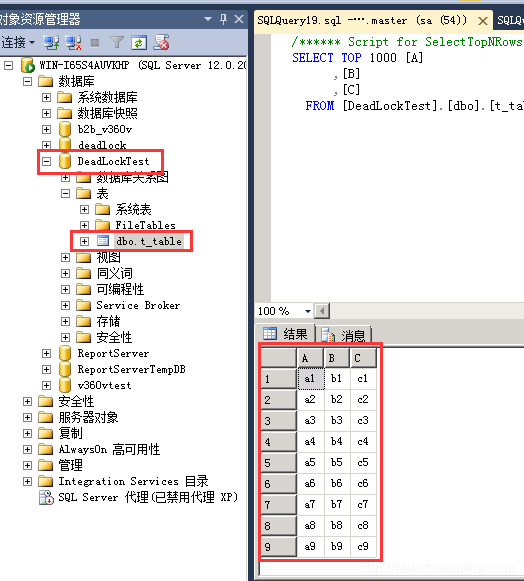Open the 100 % zoom dropdown
Viewport: 524px width, 581px height.
click(x=308, y=311)
